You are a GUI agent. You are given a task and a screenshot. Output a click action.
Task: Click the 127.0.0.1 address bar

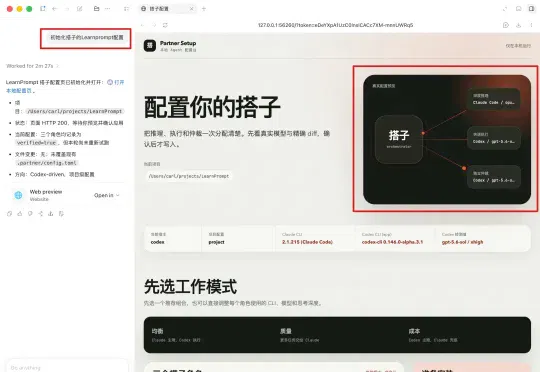335,25
